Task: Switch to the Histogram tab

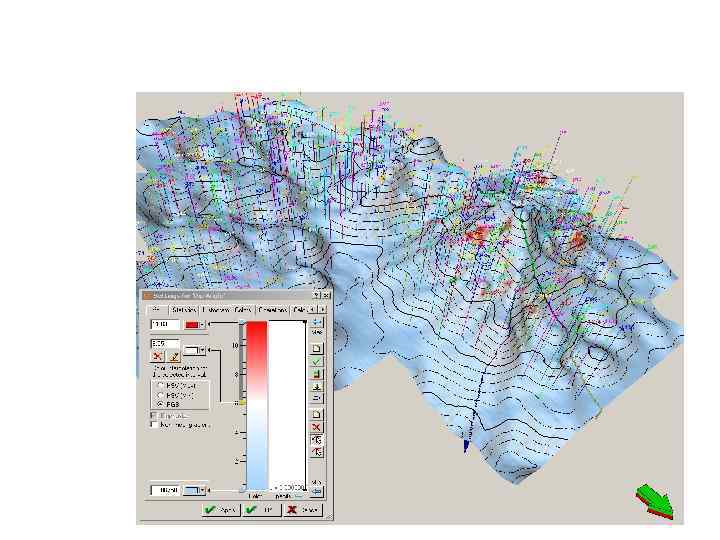Action: (x=216, y=310)
